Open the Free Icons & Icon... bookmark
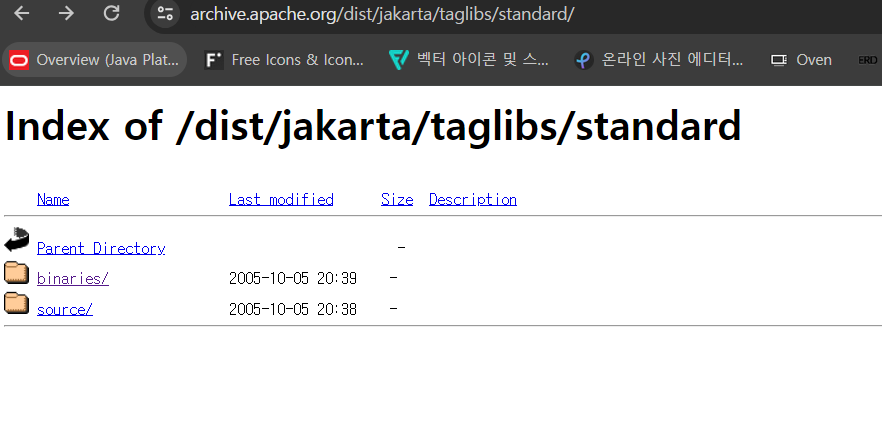 (x=284, y=60)
